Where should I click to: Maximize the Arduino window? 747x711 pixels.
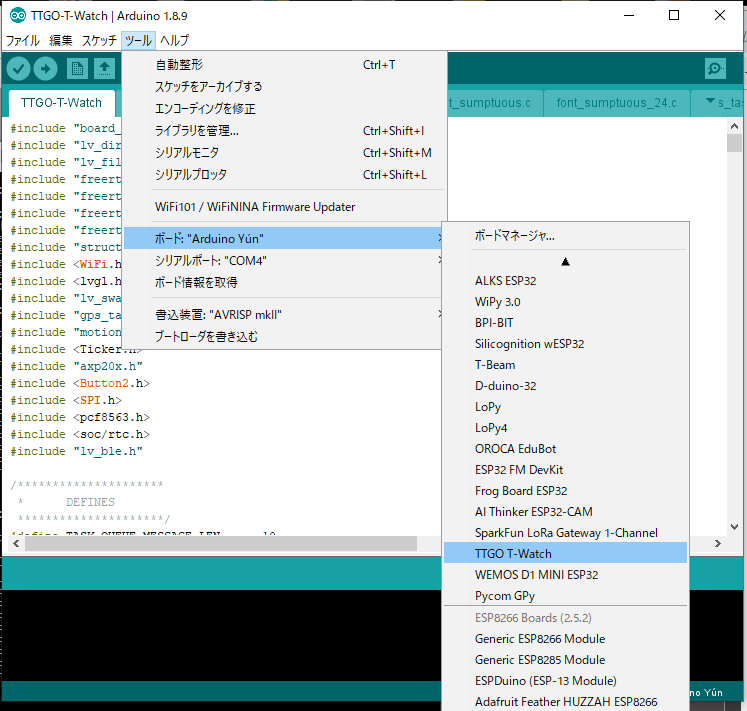click(674, 15)
